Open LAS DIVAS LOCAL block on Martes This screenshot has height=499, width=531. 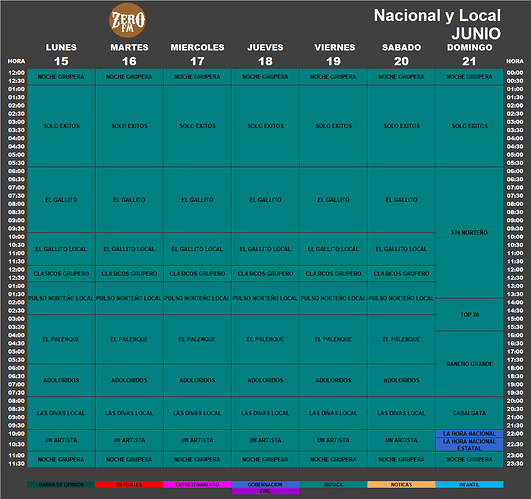click(x=129, y=413)
